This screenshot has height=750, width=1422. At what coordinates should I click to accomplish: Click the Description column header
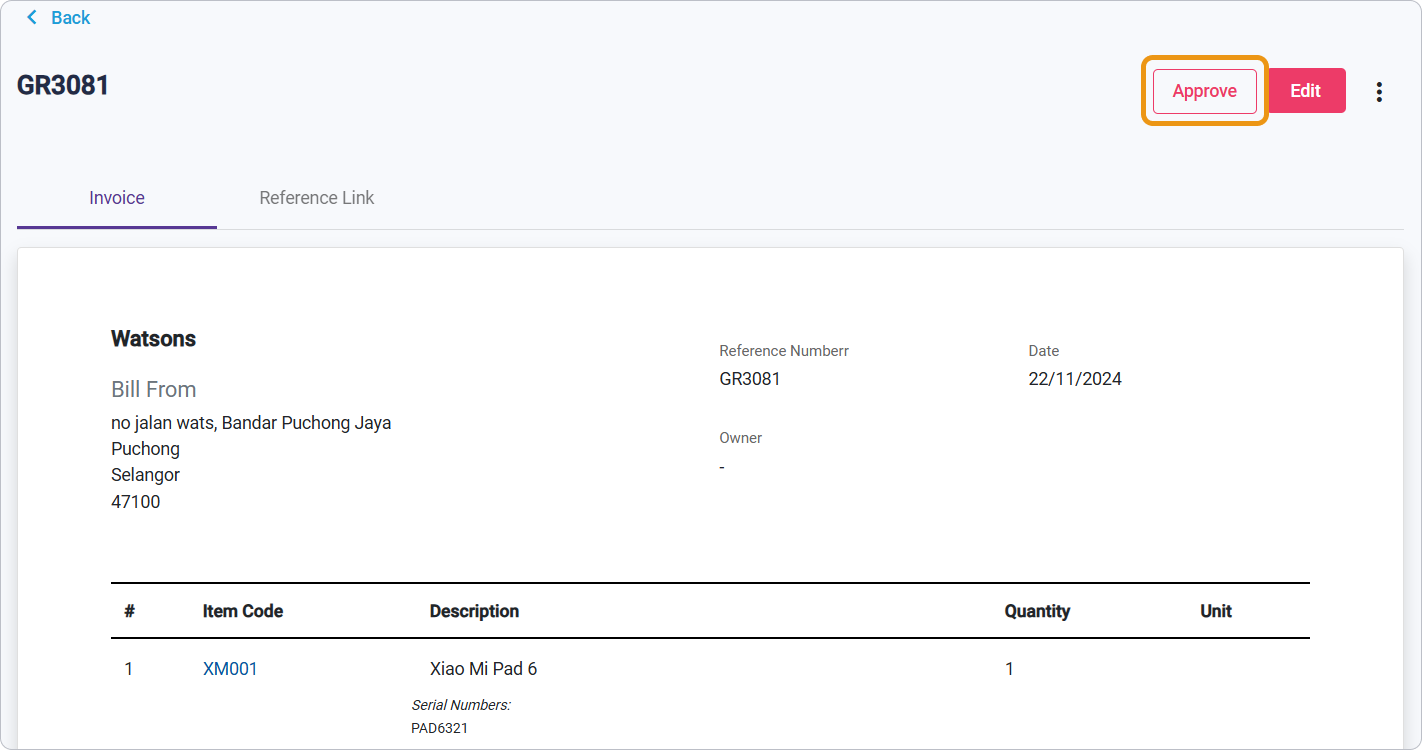[474, 611]
